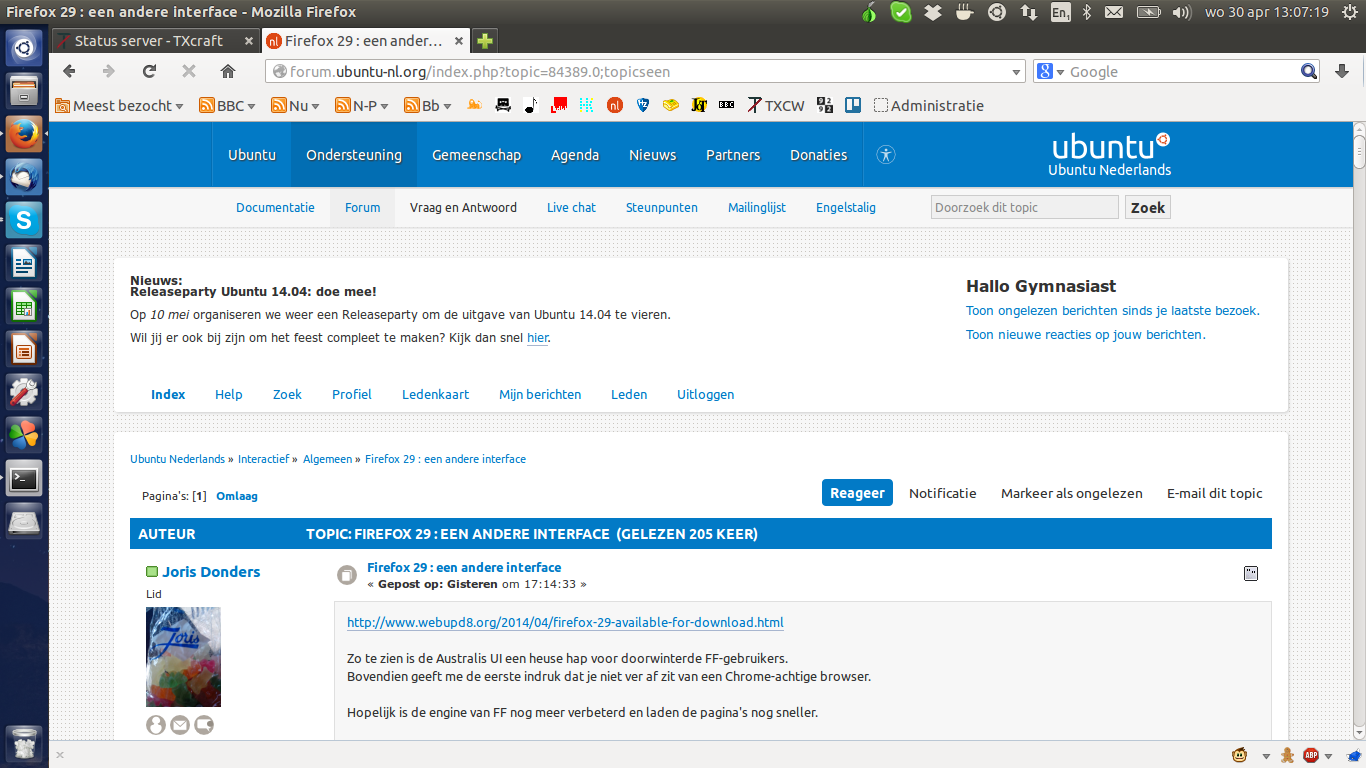Screen dimensions: 1366x768
Task: Open the system power cog menu
Action: coord(1349,12)
